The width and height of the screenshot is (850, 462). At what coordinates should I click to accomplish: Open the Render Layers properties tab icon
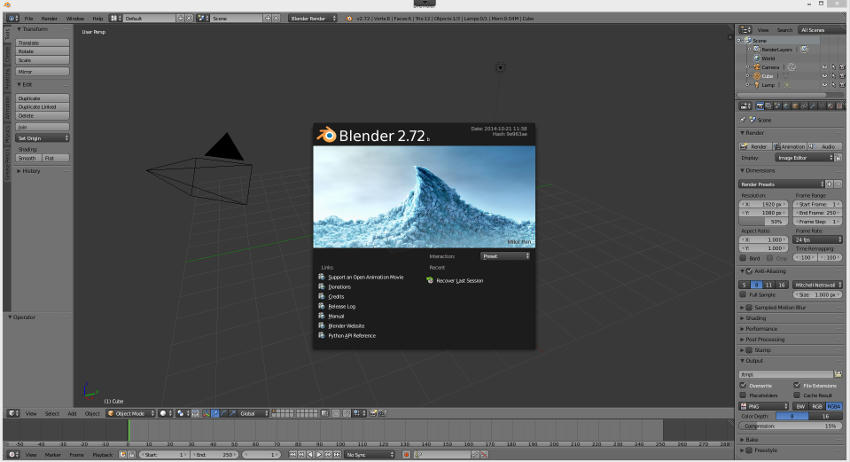(x=769, y=106)
